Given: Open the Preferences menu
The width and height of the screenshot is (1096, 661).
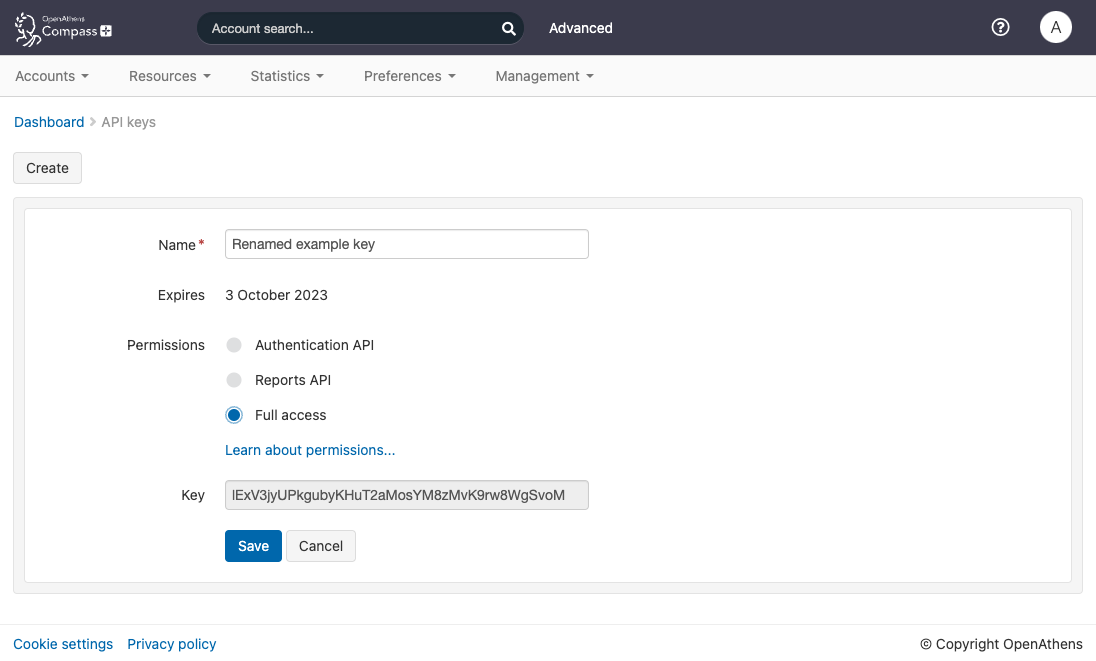Looking at the screenshot, I should [x=409, y=76].
